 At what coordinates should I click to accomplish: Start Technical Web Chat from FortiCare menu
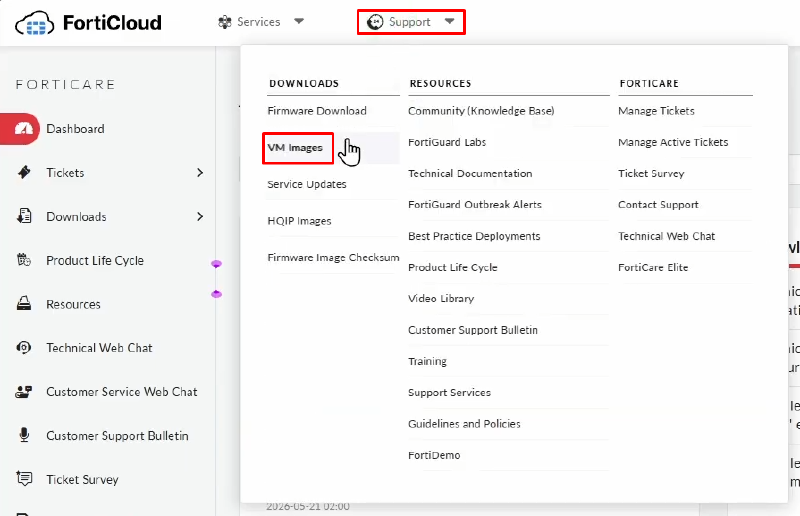[x=666, y=236]
